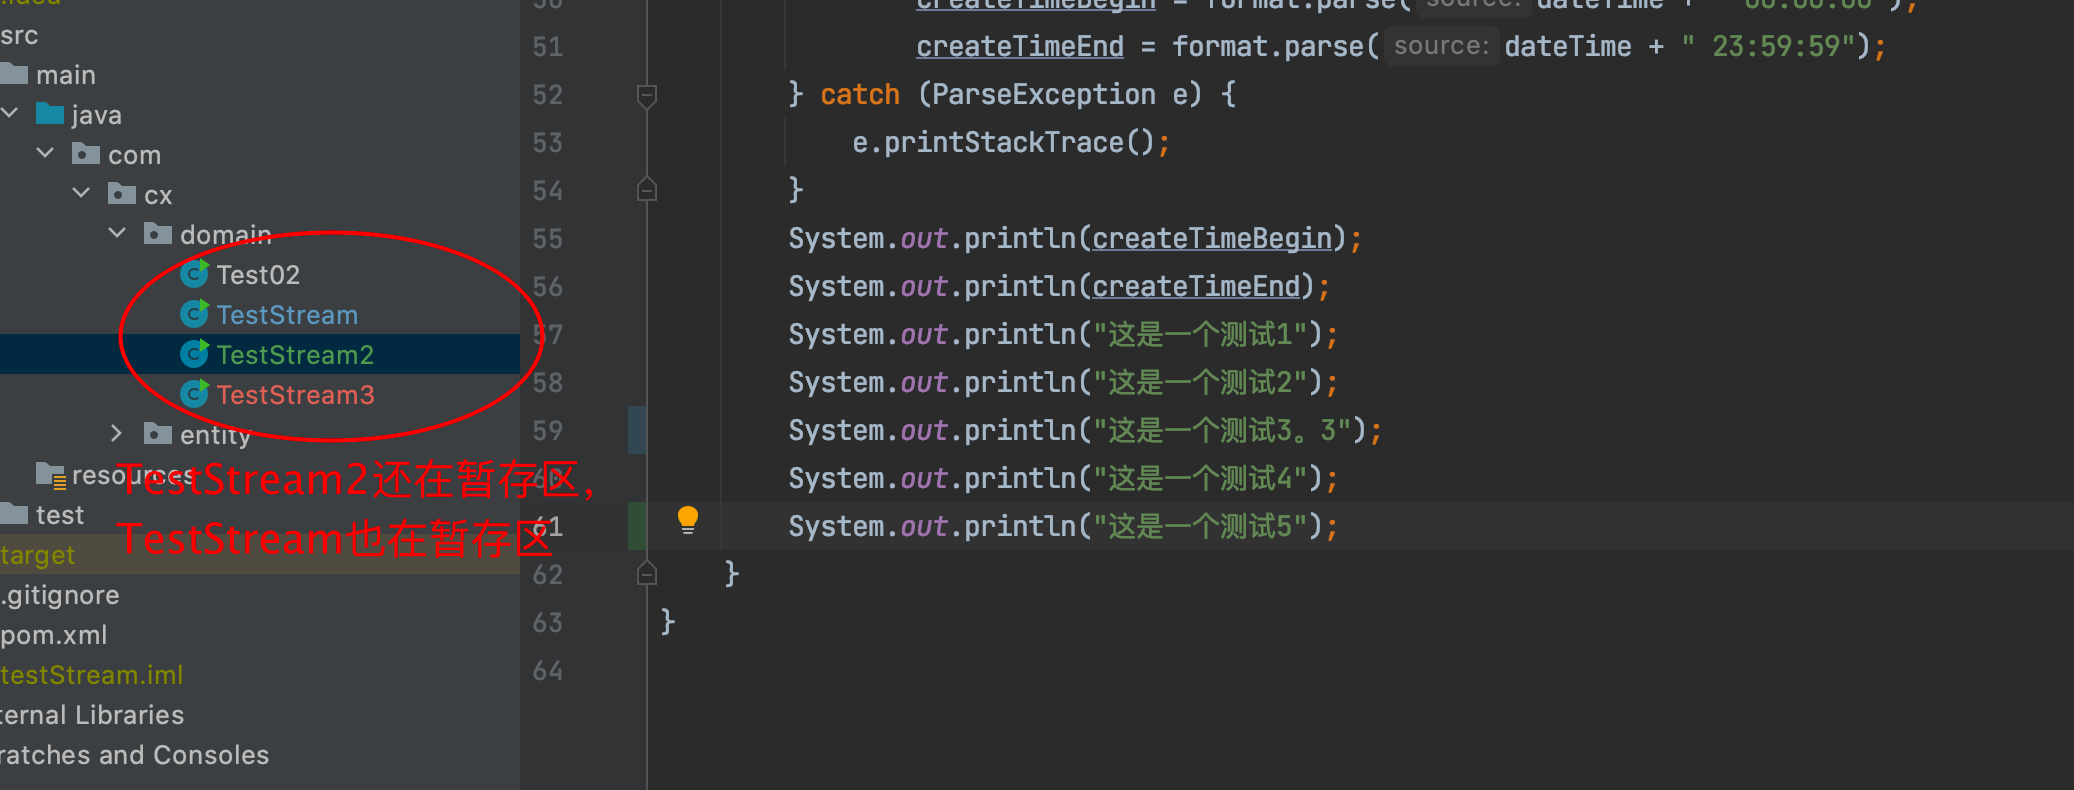The image size is (2074, 790).
Task: Click the yellow lightbulb quick-fix icon
Action: (688, 520)
